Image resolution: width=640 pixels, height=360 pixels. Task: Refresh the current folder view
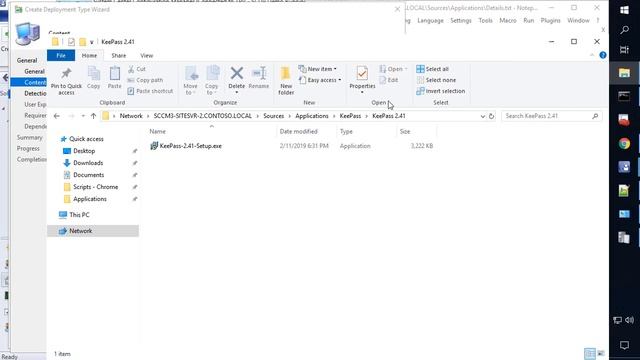pos(491,116)
